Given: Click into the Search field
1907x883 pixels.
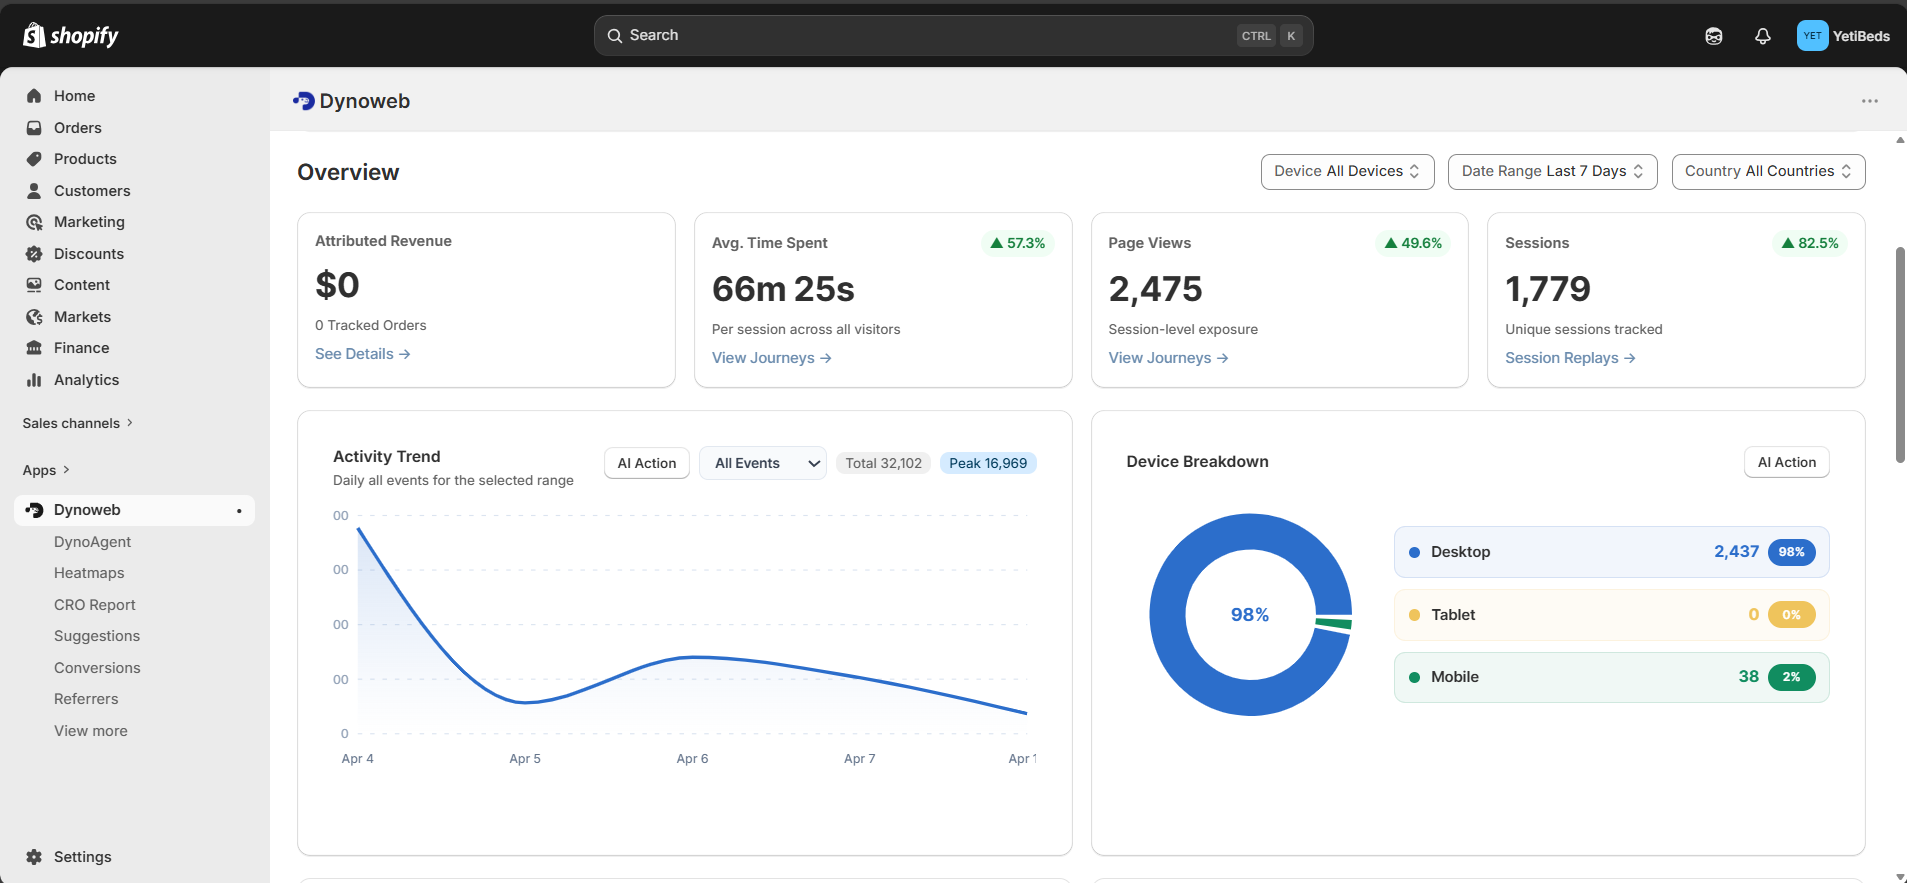Looking at the screenshot, I should pyautogui.click(x=930, y=36).
